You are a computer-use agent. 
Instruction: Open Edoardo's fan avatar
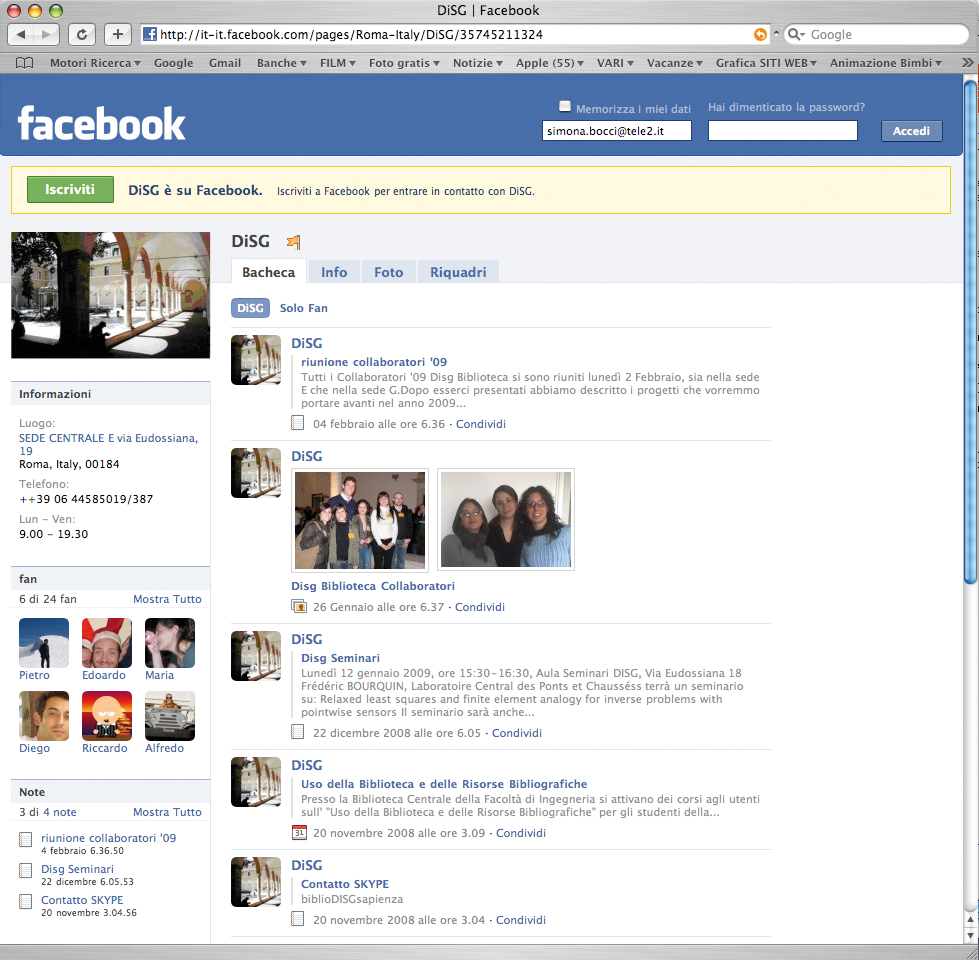pyautogui.click(x=107, y=643)
